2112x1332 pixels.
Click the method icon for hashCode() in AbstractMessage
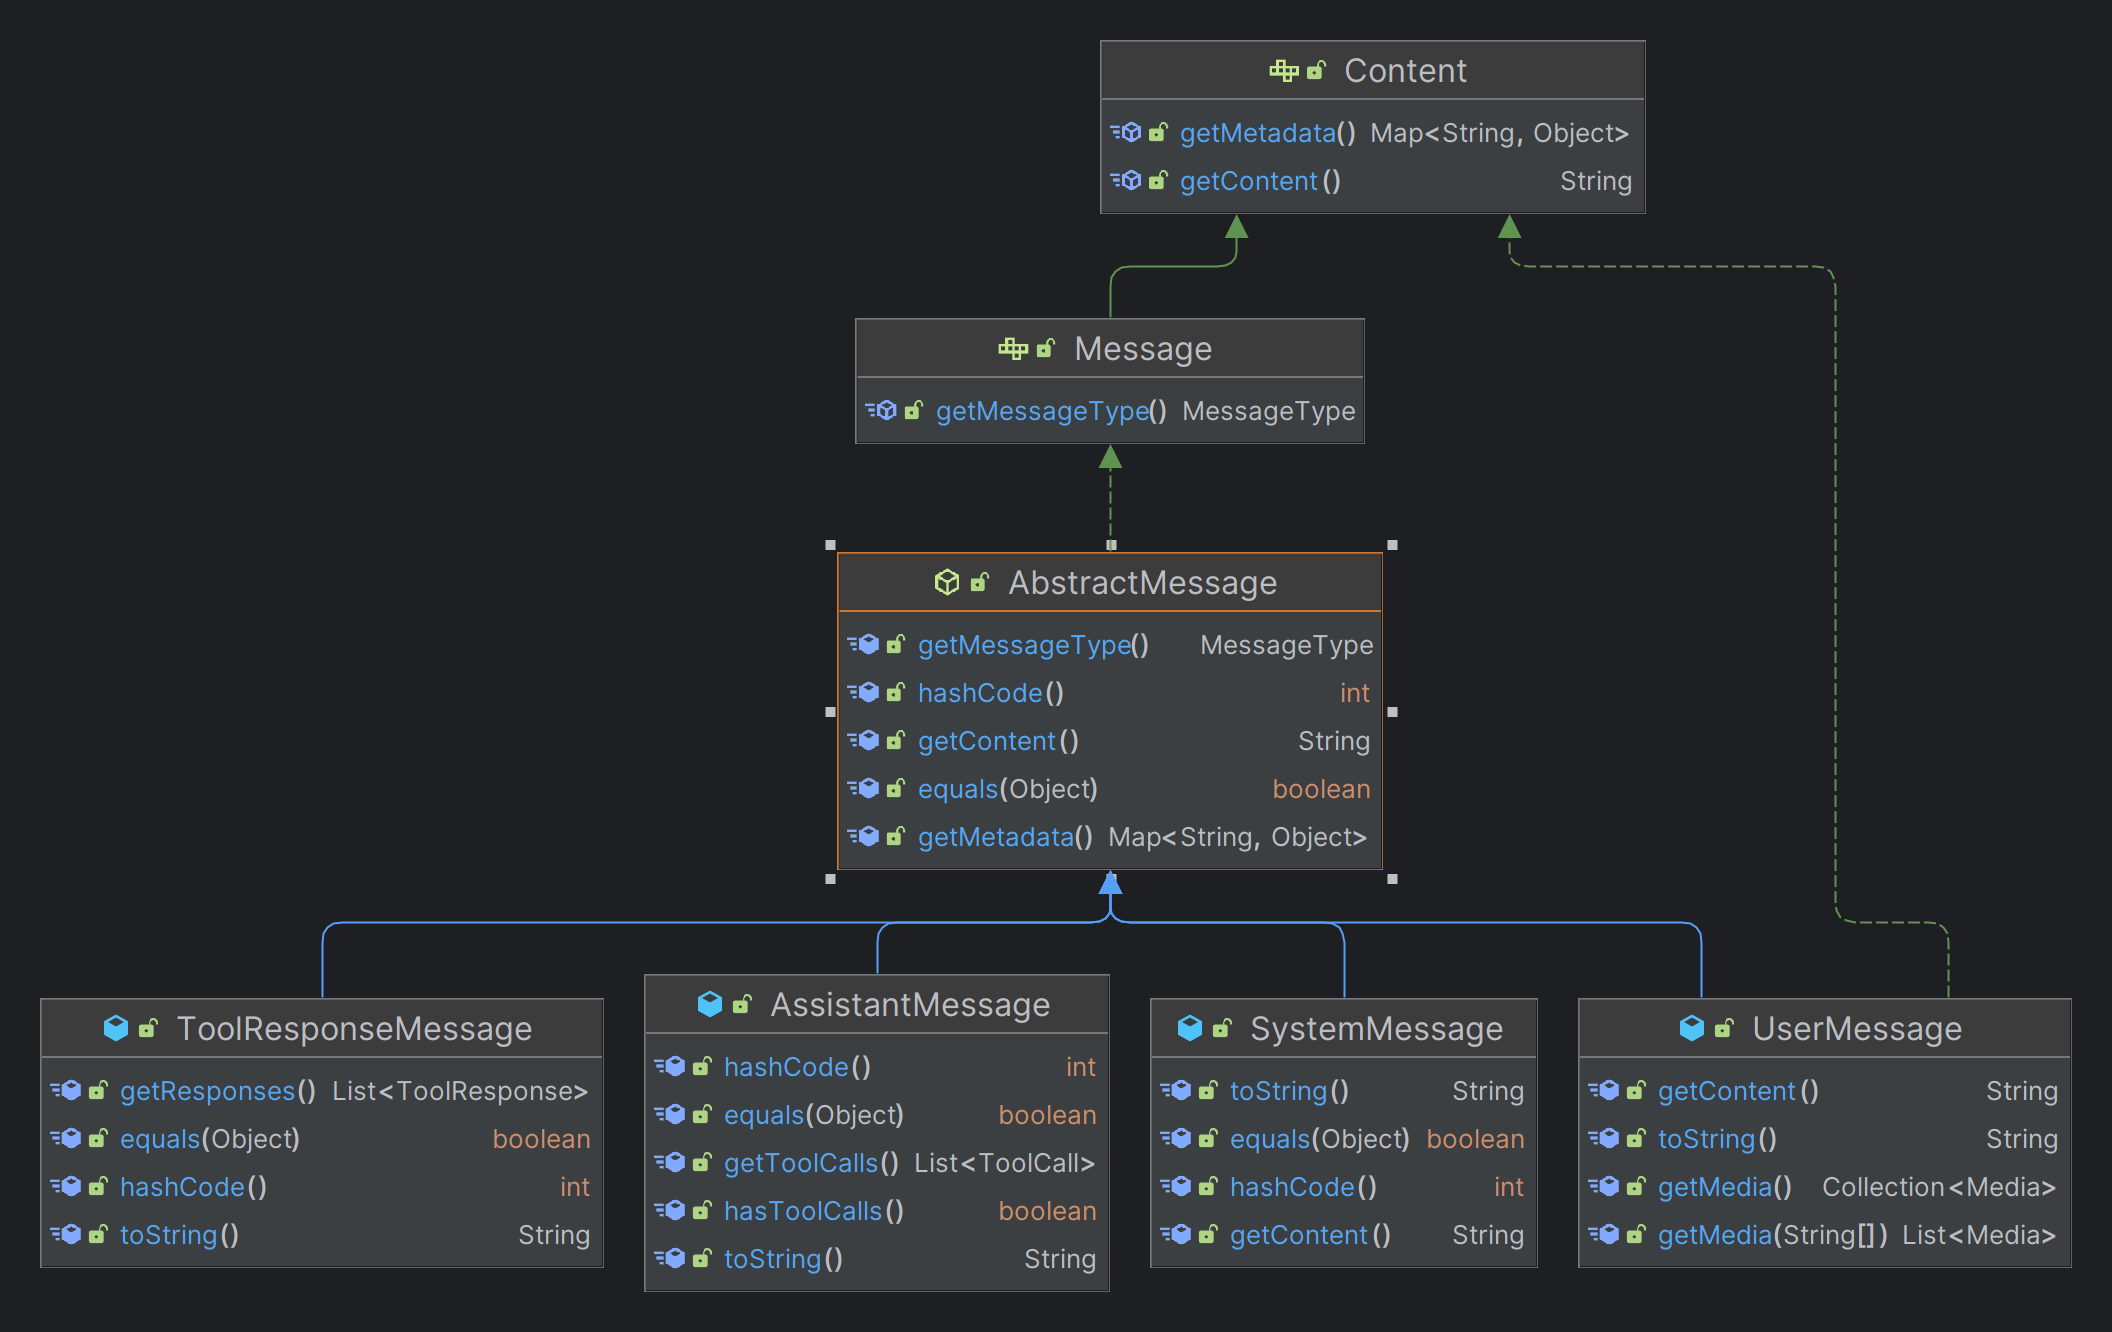point(864,692)
